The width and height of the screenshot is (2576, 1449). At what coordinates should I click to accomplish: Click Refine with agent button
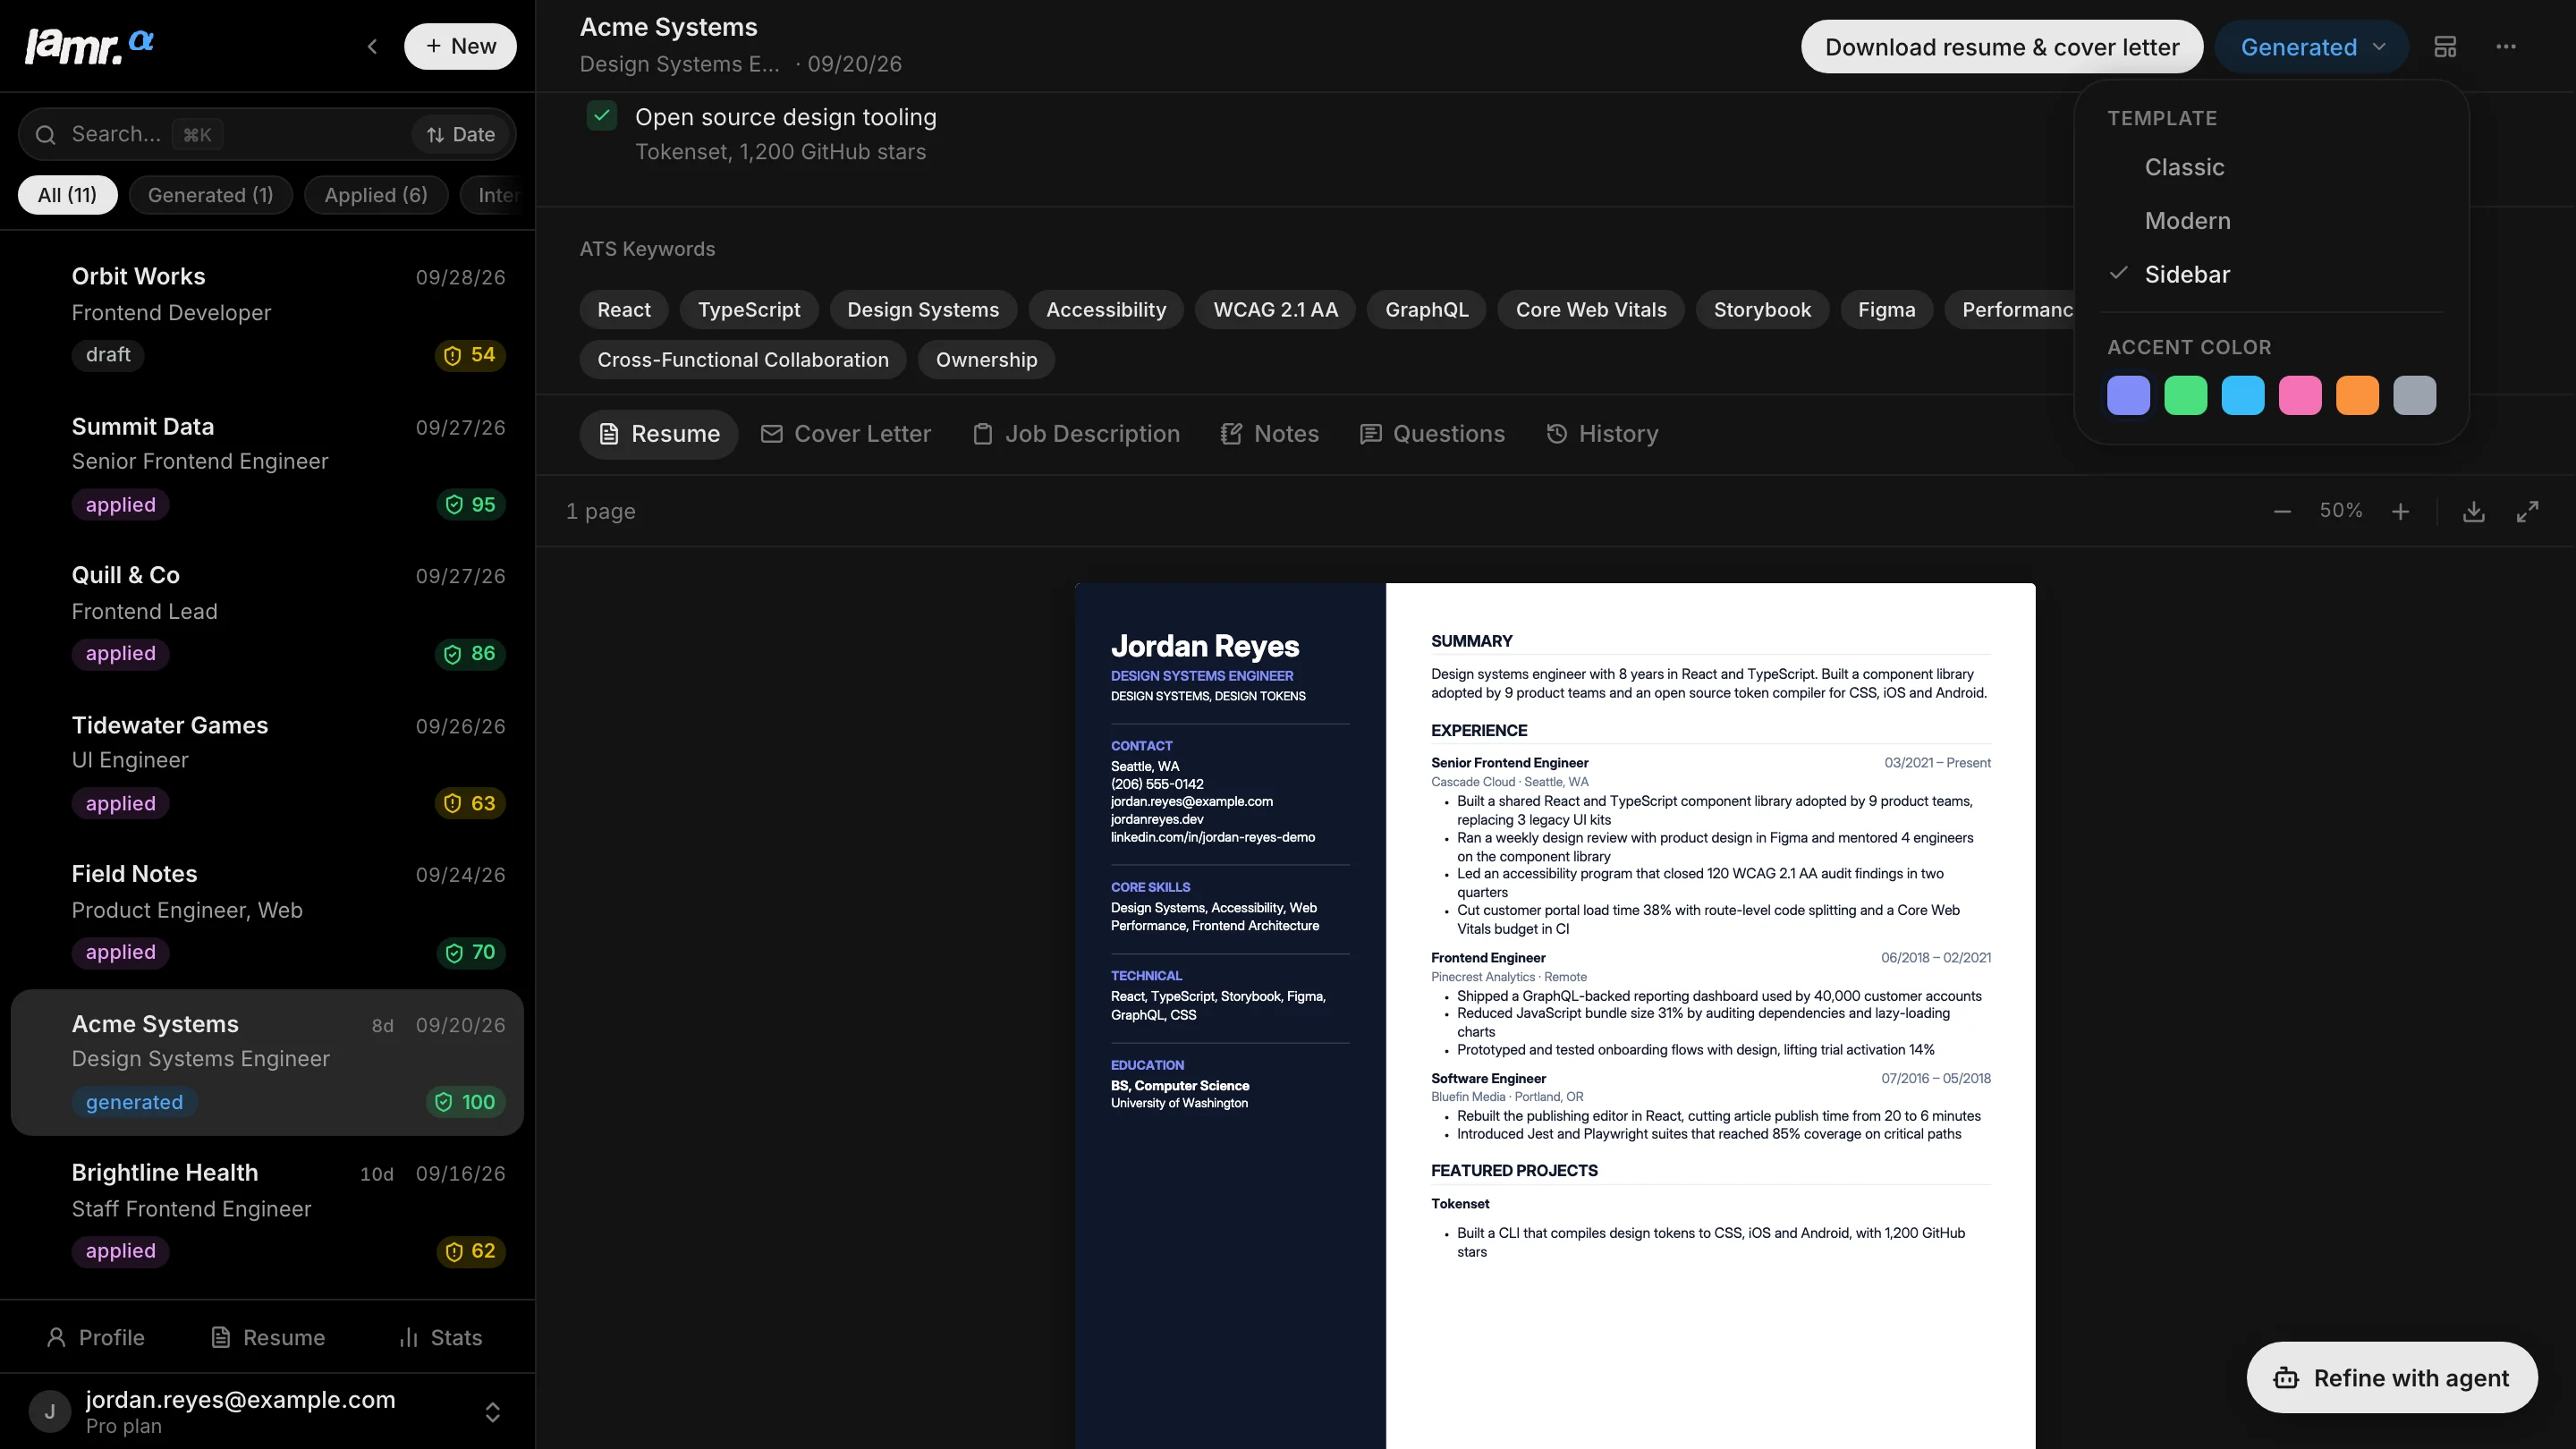click(x=2392, y=1378)
